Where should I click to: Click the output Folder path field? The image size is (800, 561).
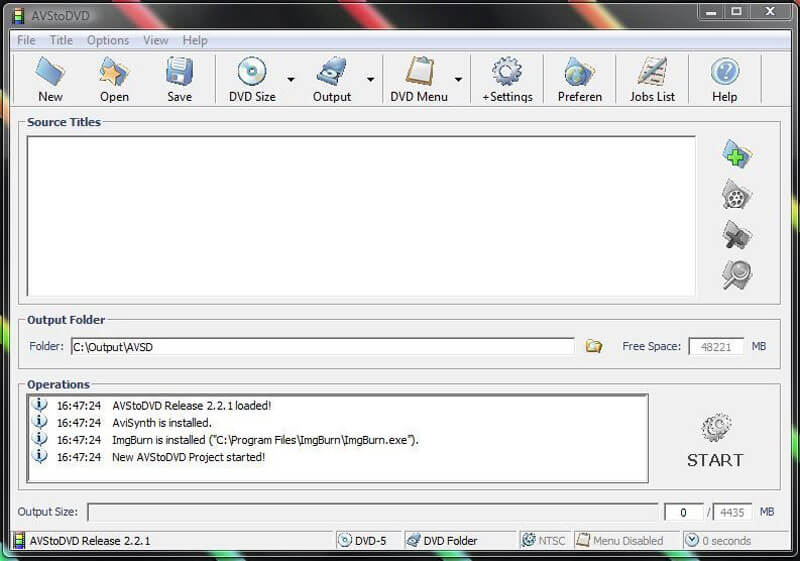click(322, 347)
